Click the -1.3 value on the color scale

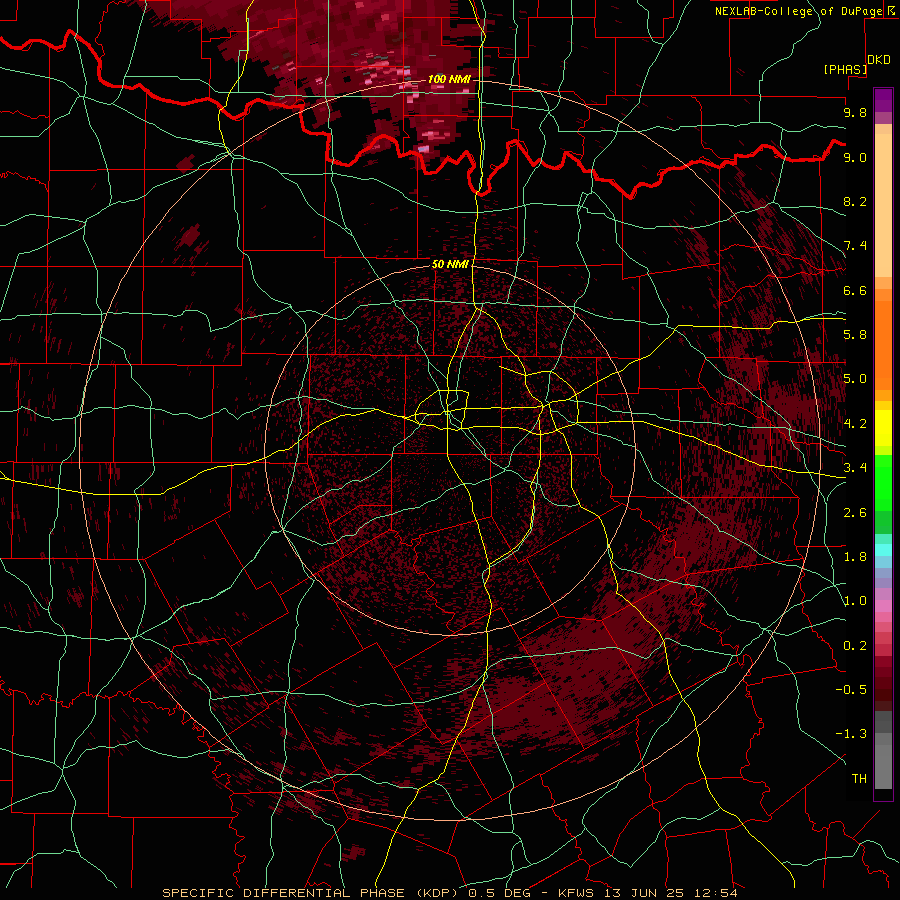[851, 734]
